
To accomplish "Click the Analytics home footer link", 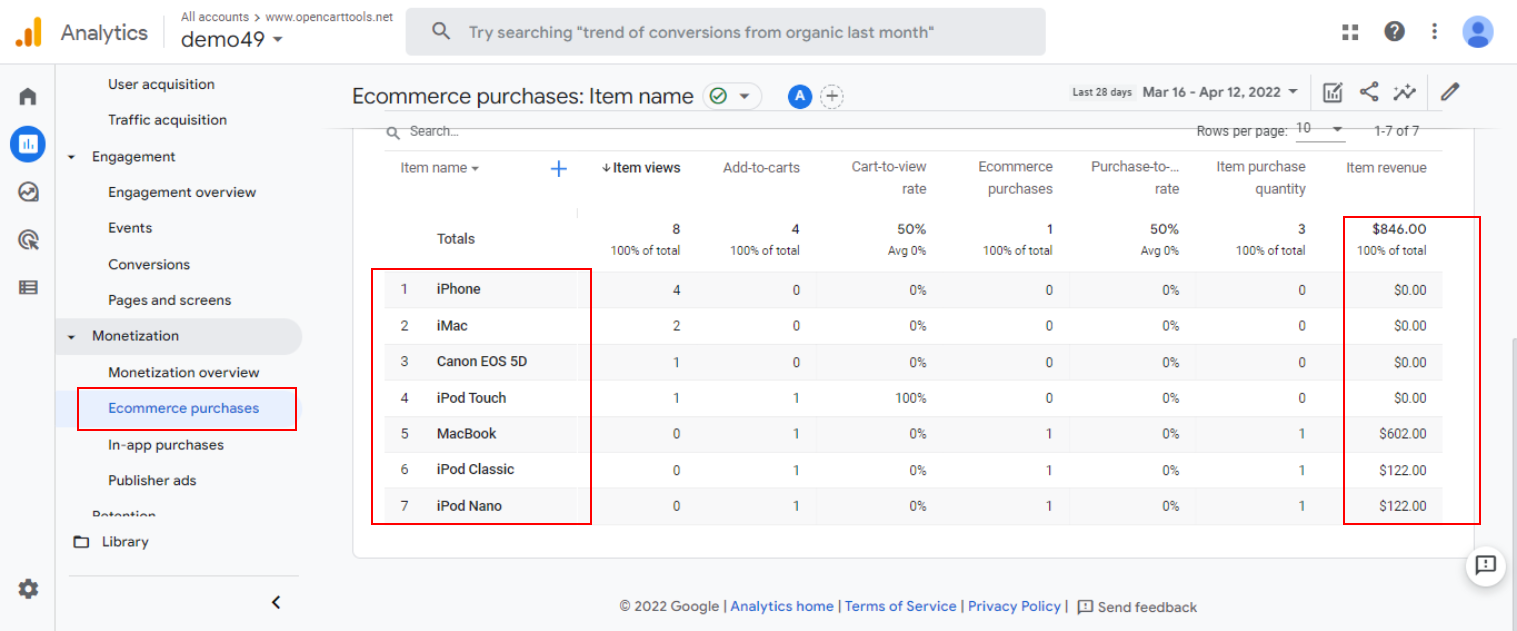I will pos(782,606).
